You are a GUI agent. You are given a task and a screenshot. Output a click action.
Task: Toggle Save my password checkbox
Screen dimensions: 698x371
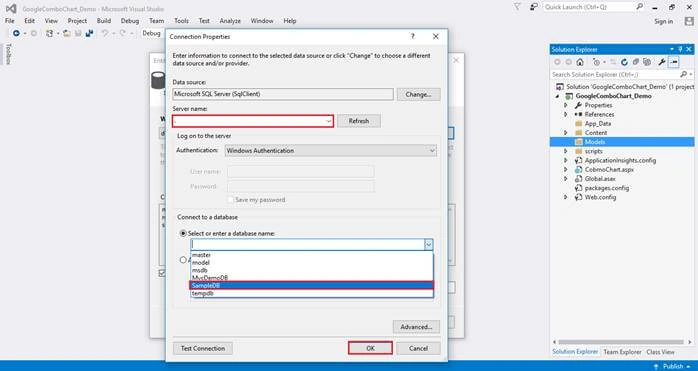(231, 200)
